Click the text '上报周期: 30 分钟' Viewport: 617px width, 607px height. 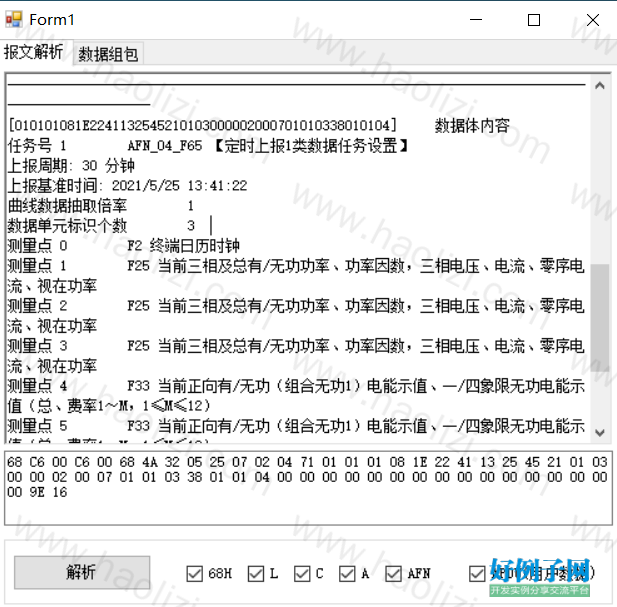pos(71,166)
